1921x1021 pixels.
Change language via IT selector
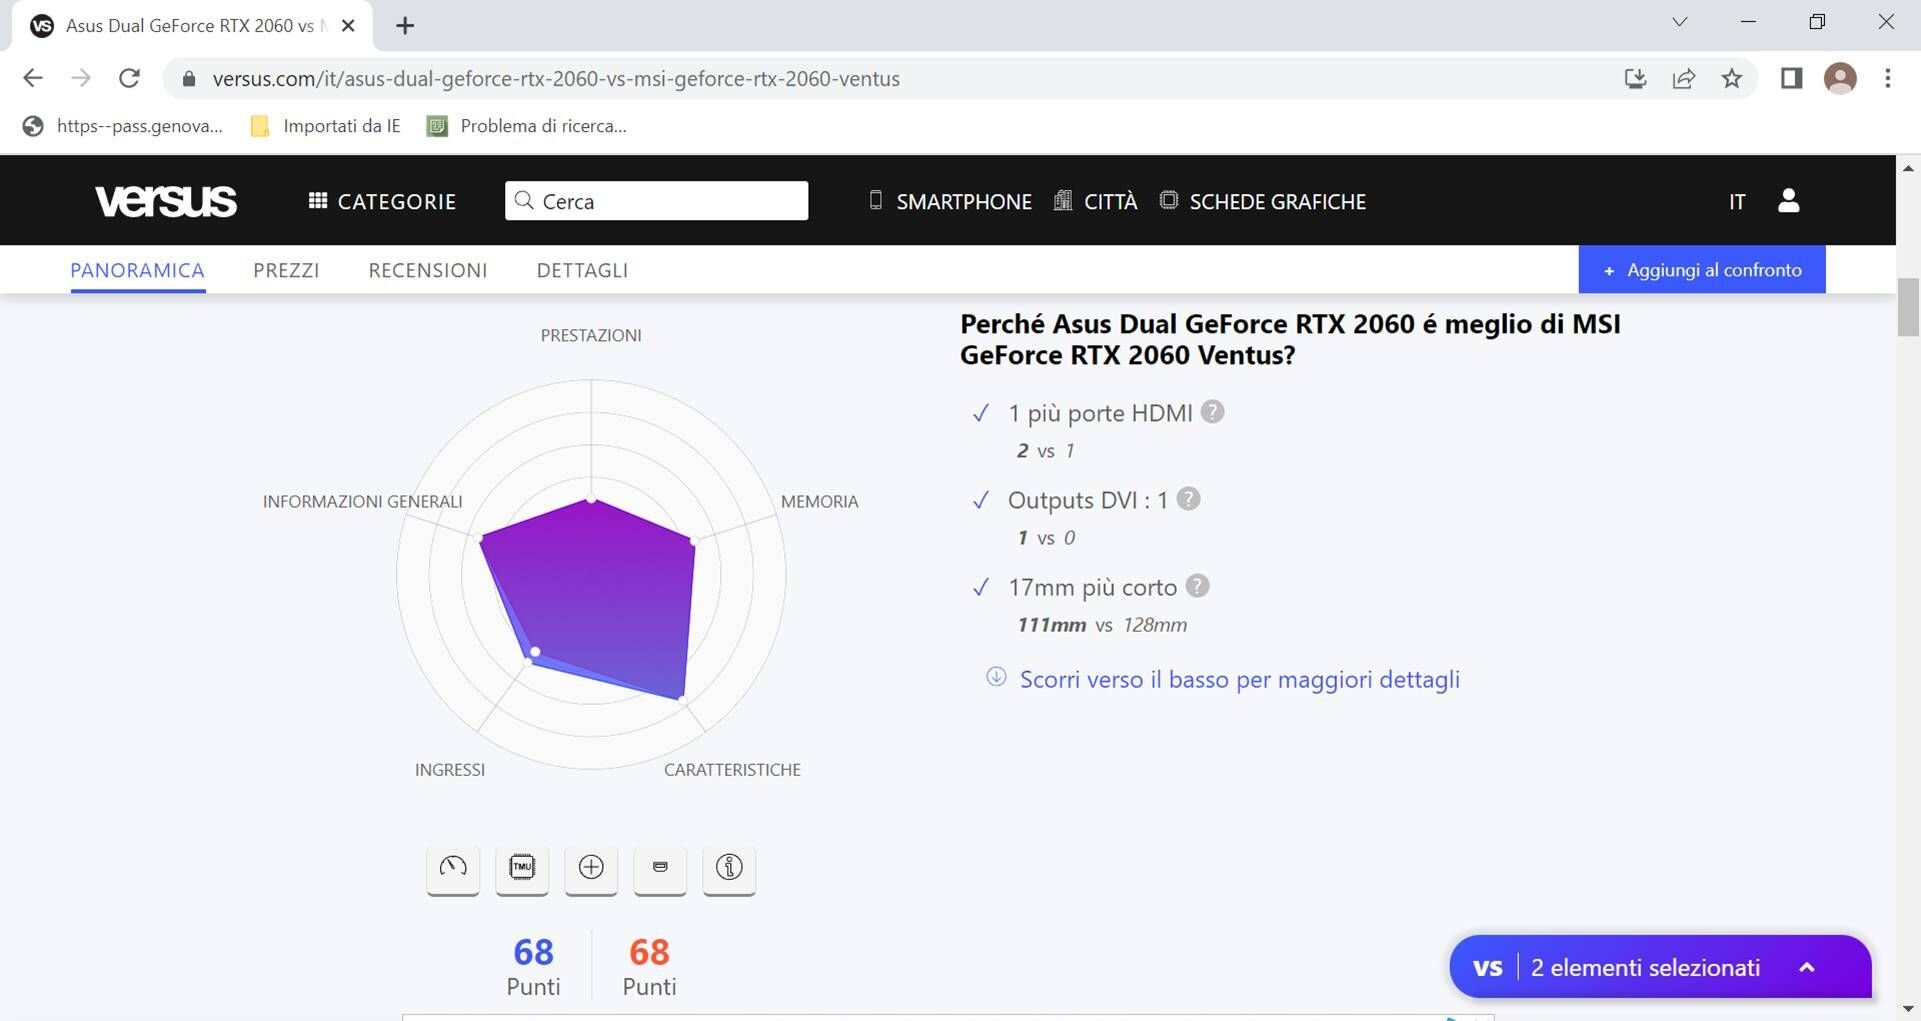pos(1737,202)
